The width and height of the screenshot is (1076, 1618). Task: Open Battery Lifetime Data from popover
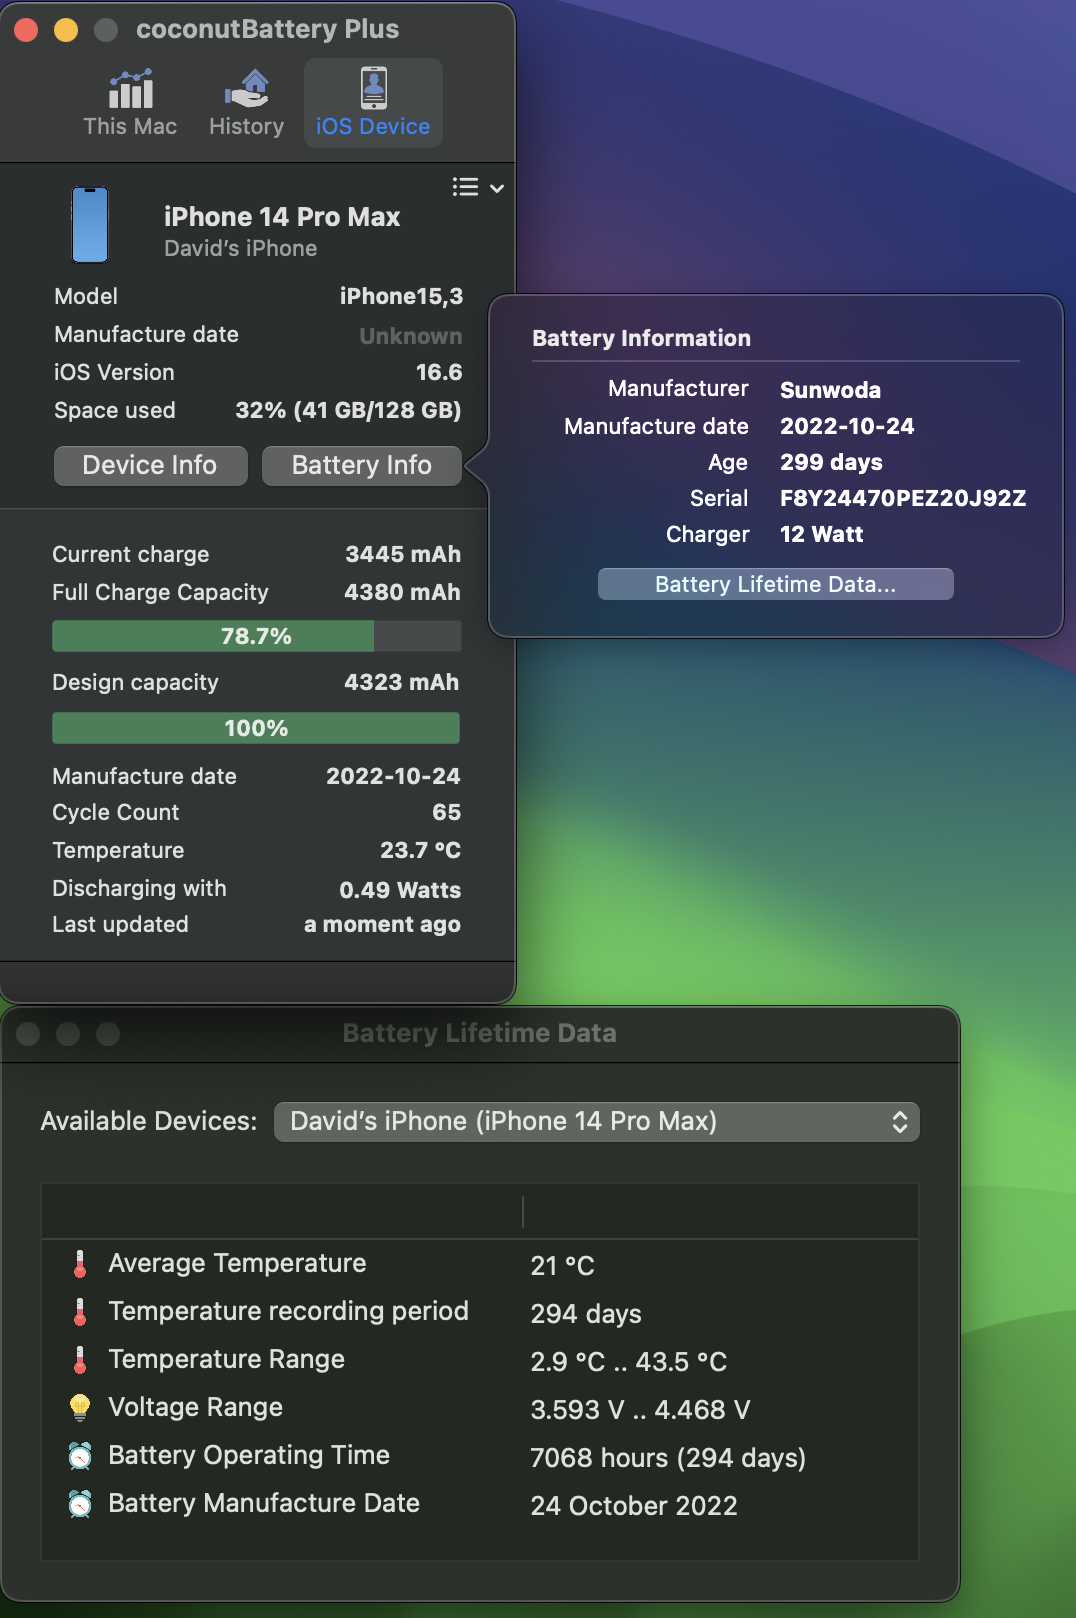(775, 584)
